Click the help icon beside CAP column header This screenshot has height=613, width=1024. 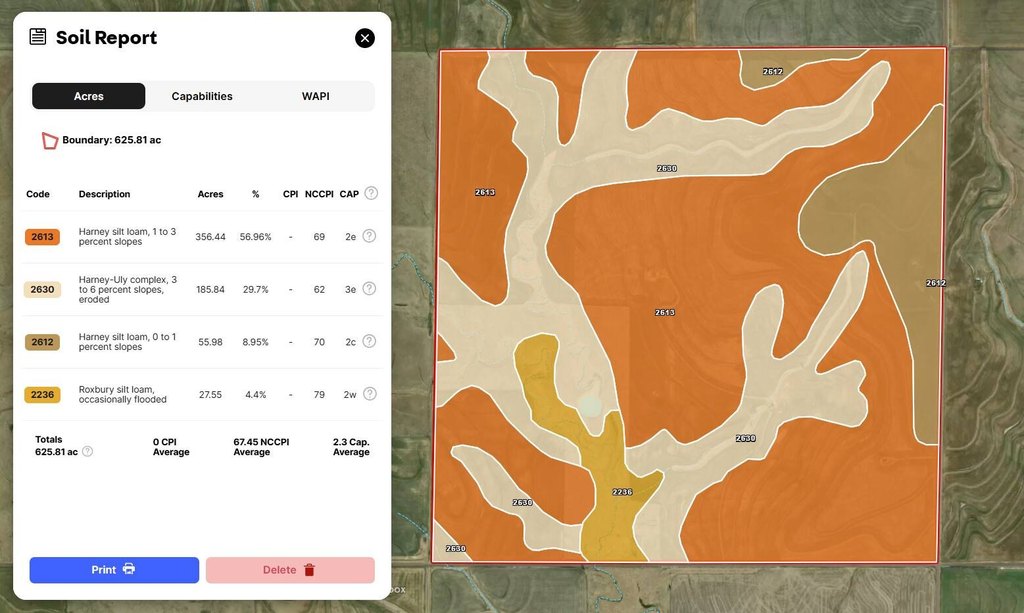point(371,193)
